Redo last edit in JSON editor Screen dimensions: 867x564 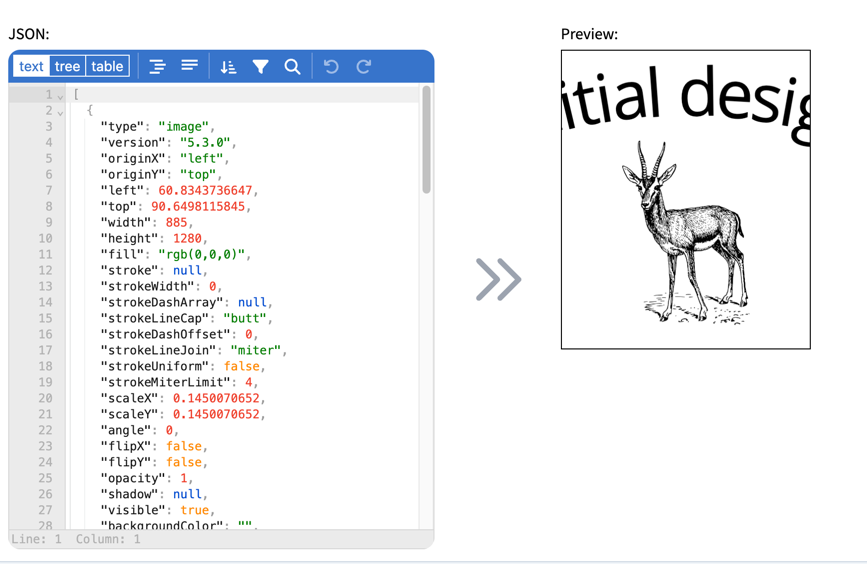[363, 67]
